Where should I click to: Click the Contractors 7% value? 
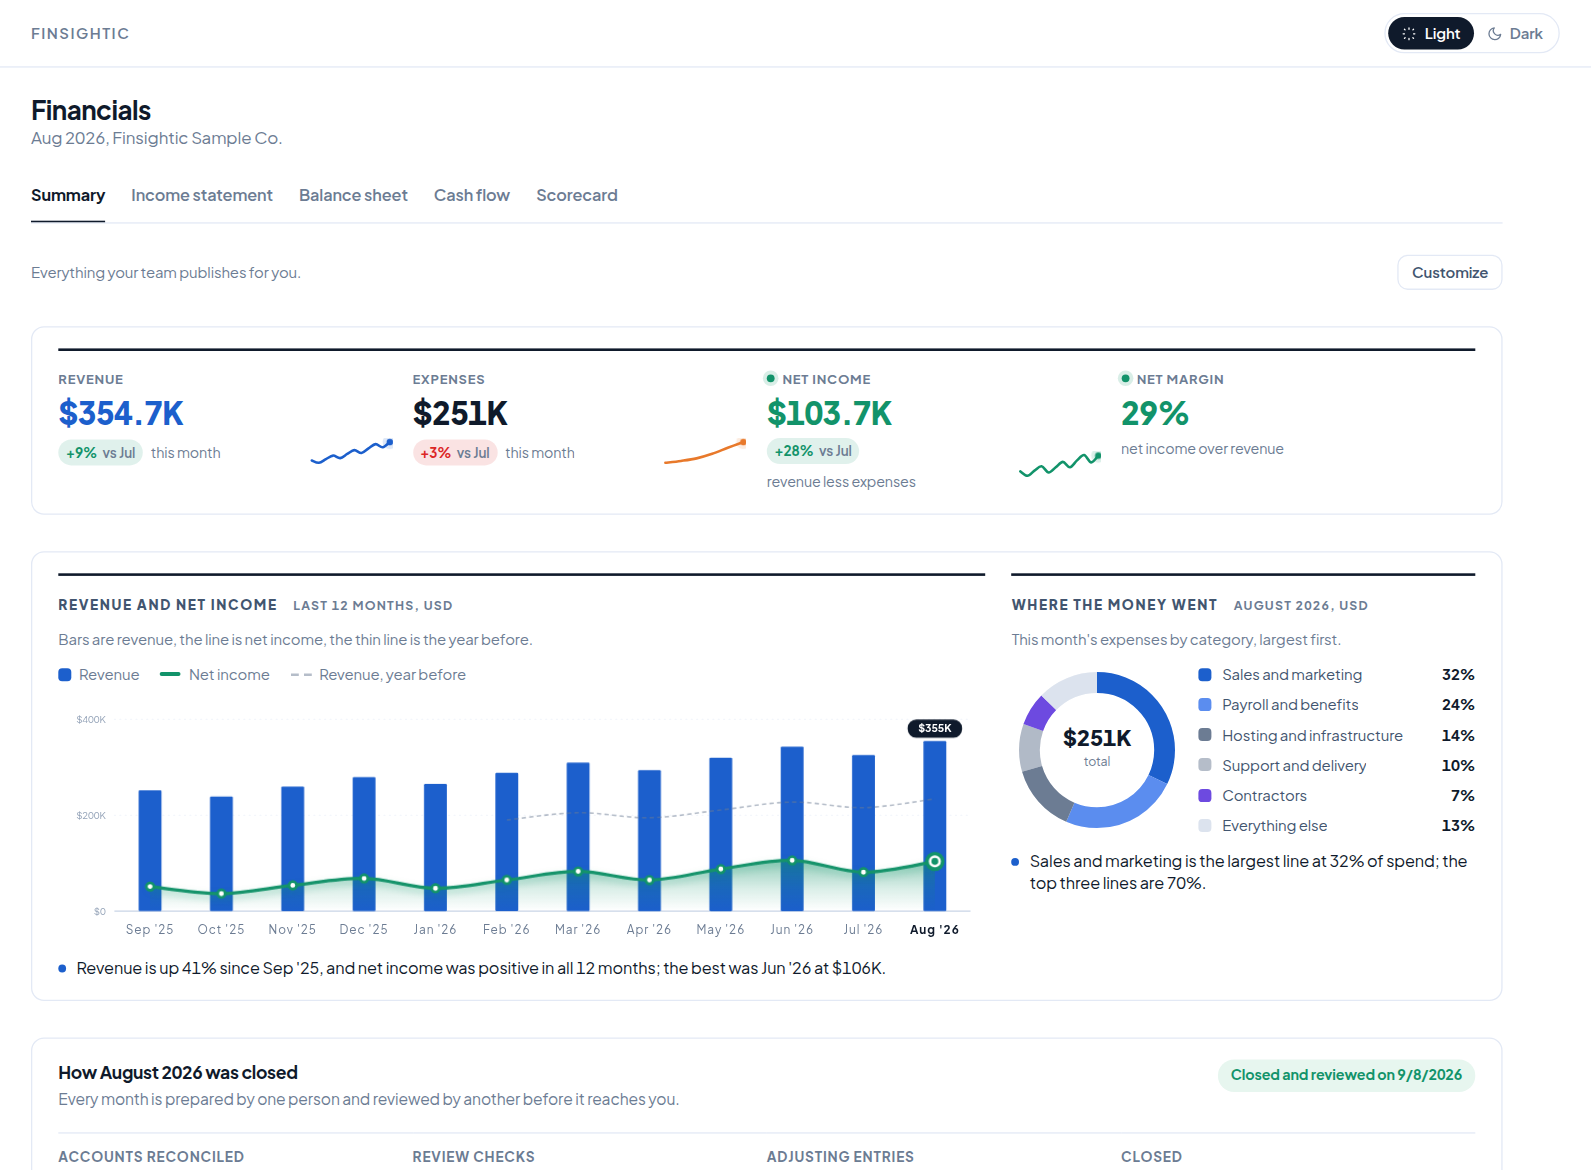tap(1463, 796)
